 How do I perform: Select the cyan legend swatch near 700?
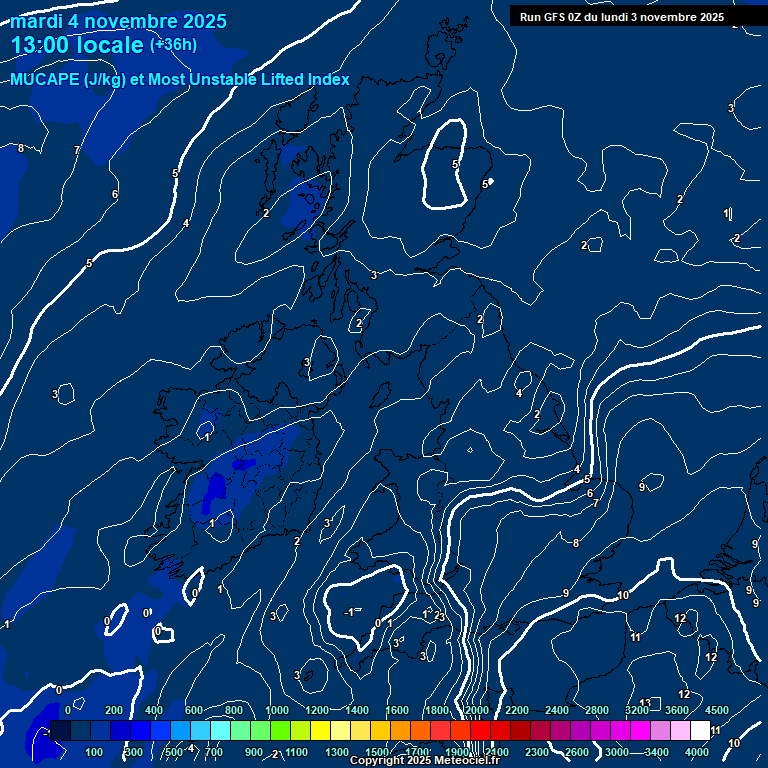tap(220, 731)
